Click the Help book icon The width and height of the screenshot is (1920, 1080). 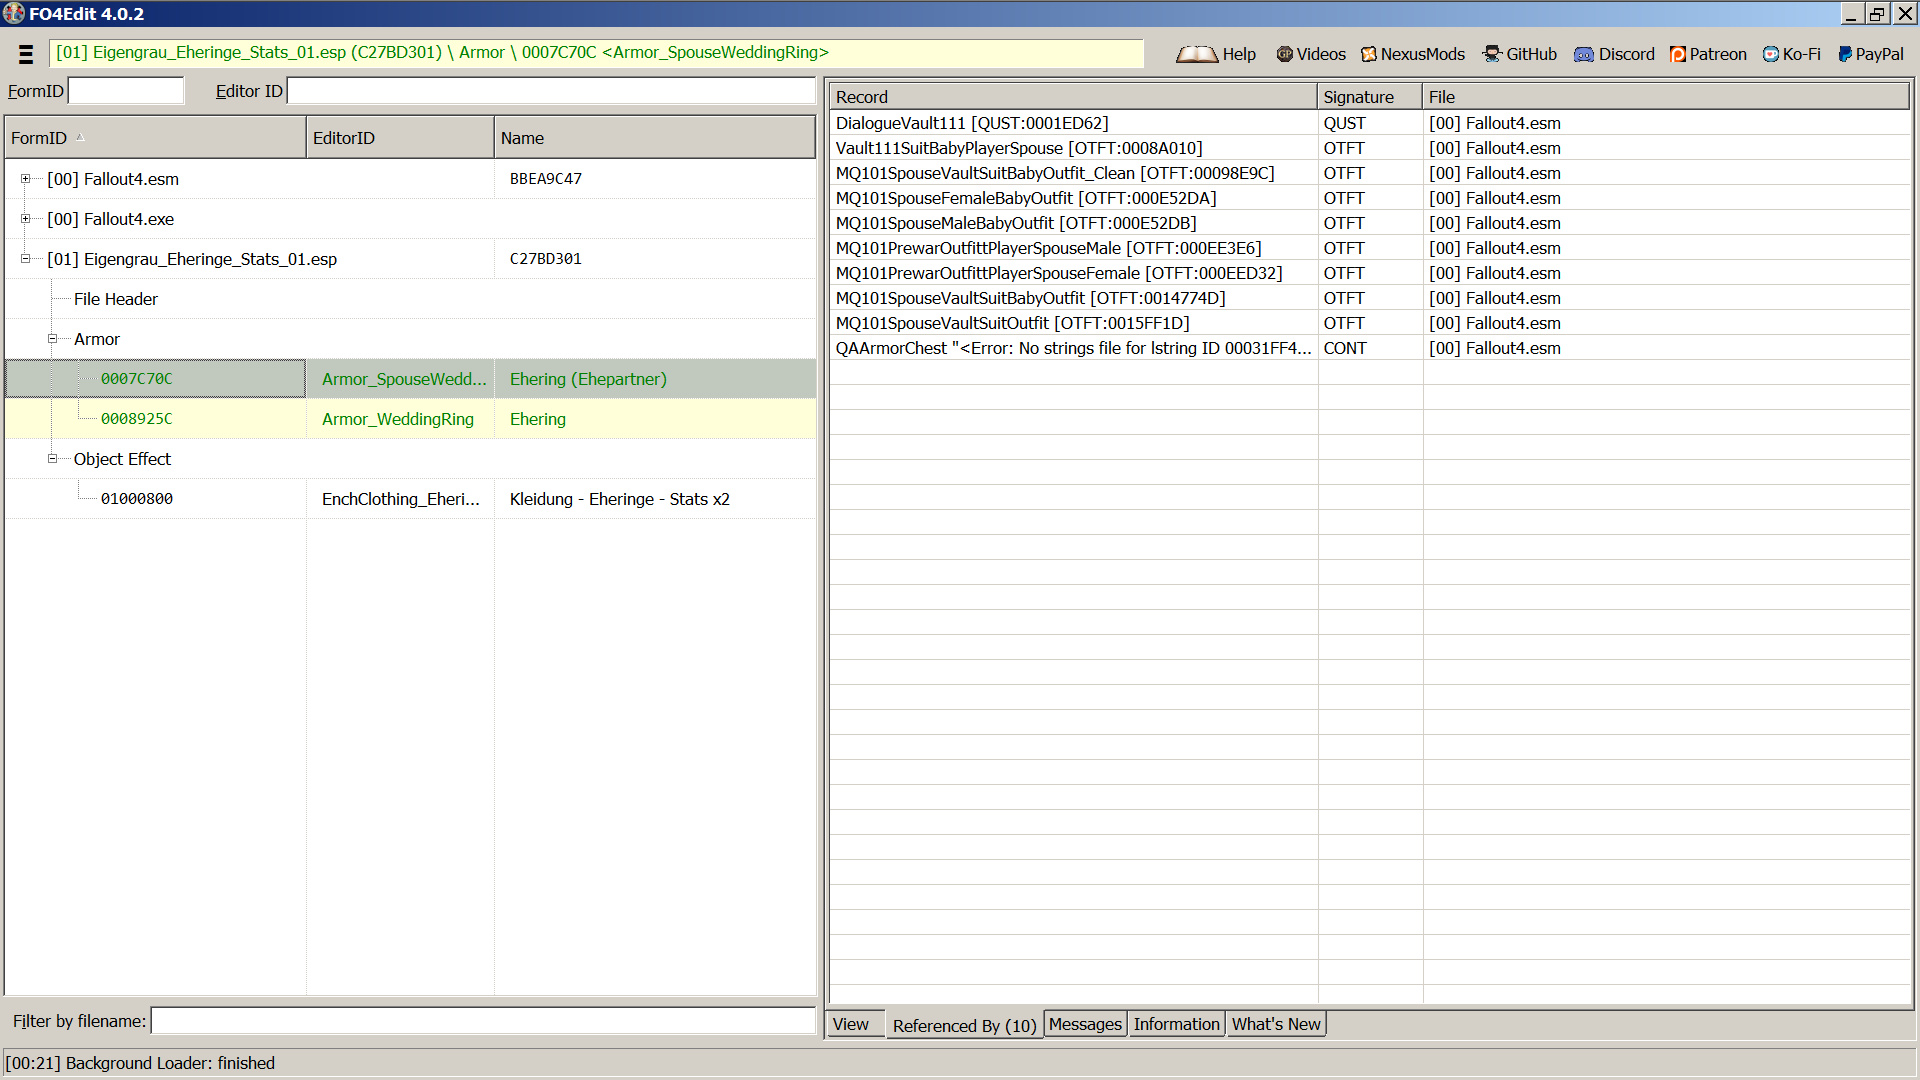1196,54
